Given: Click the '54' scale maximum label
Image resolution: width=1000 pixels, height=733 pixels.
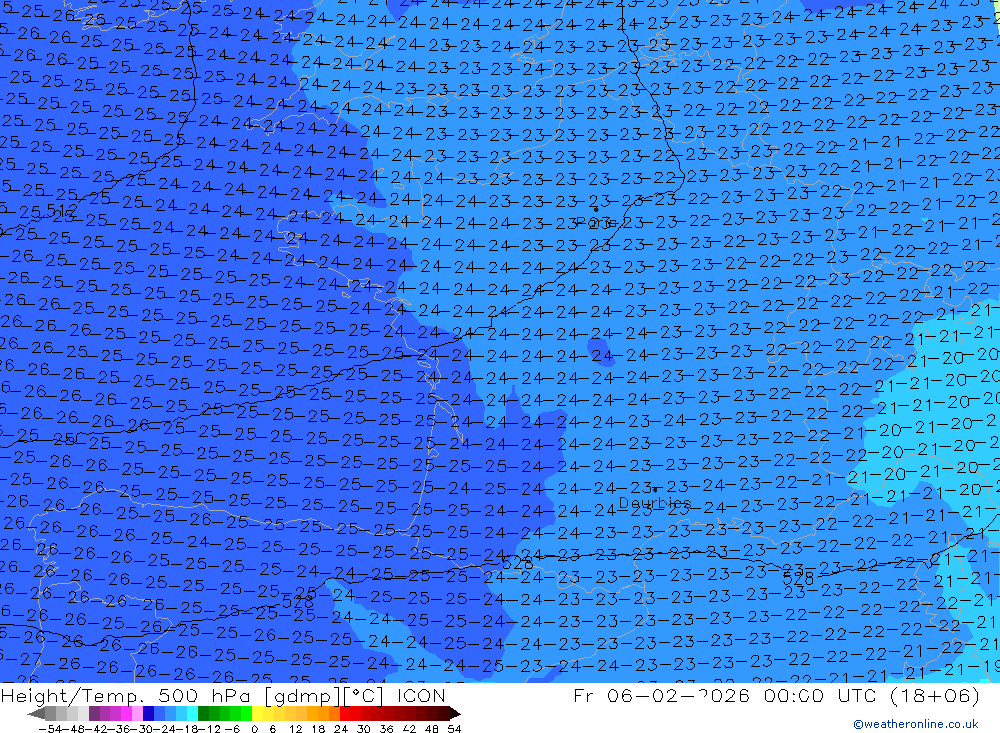Looking at the screenshot, I should [x=454, y=729].
